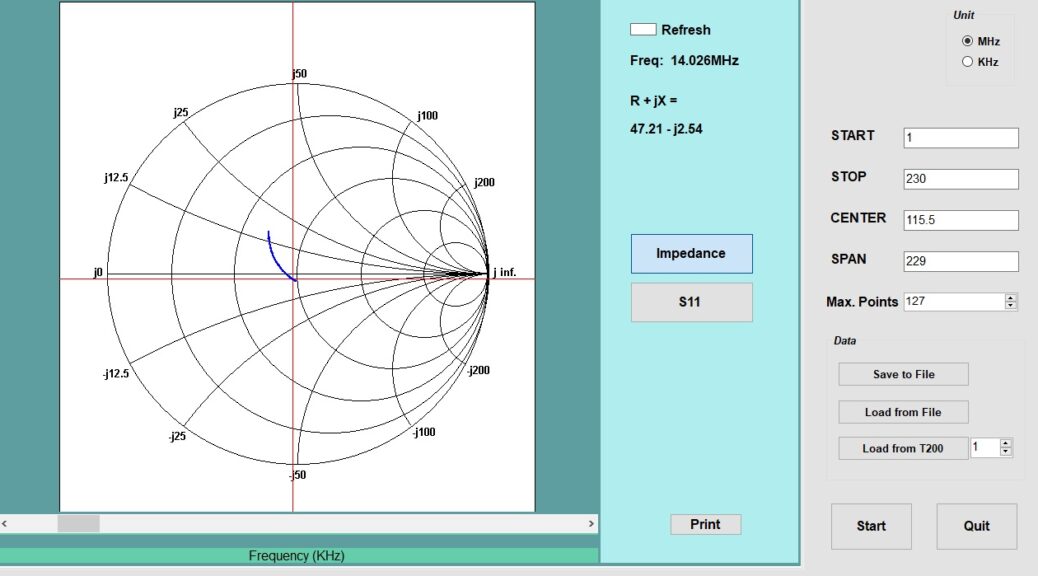Screen dimensions: 1038x576
Task: Click the CENTER frequency field
Action: click(960, 220)
